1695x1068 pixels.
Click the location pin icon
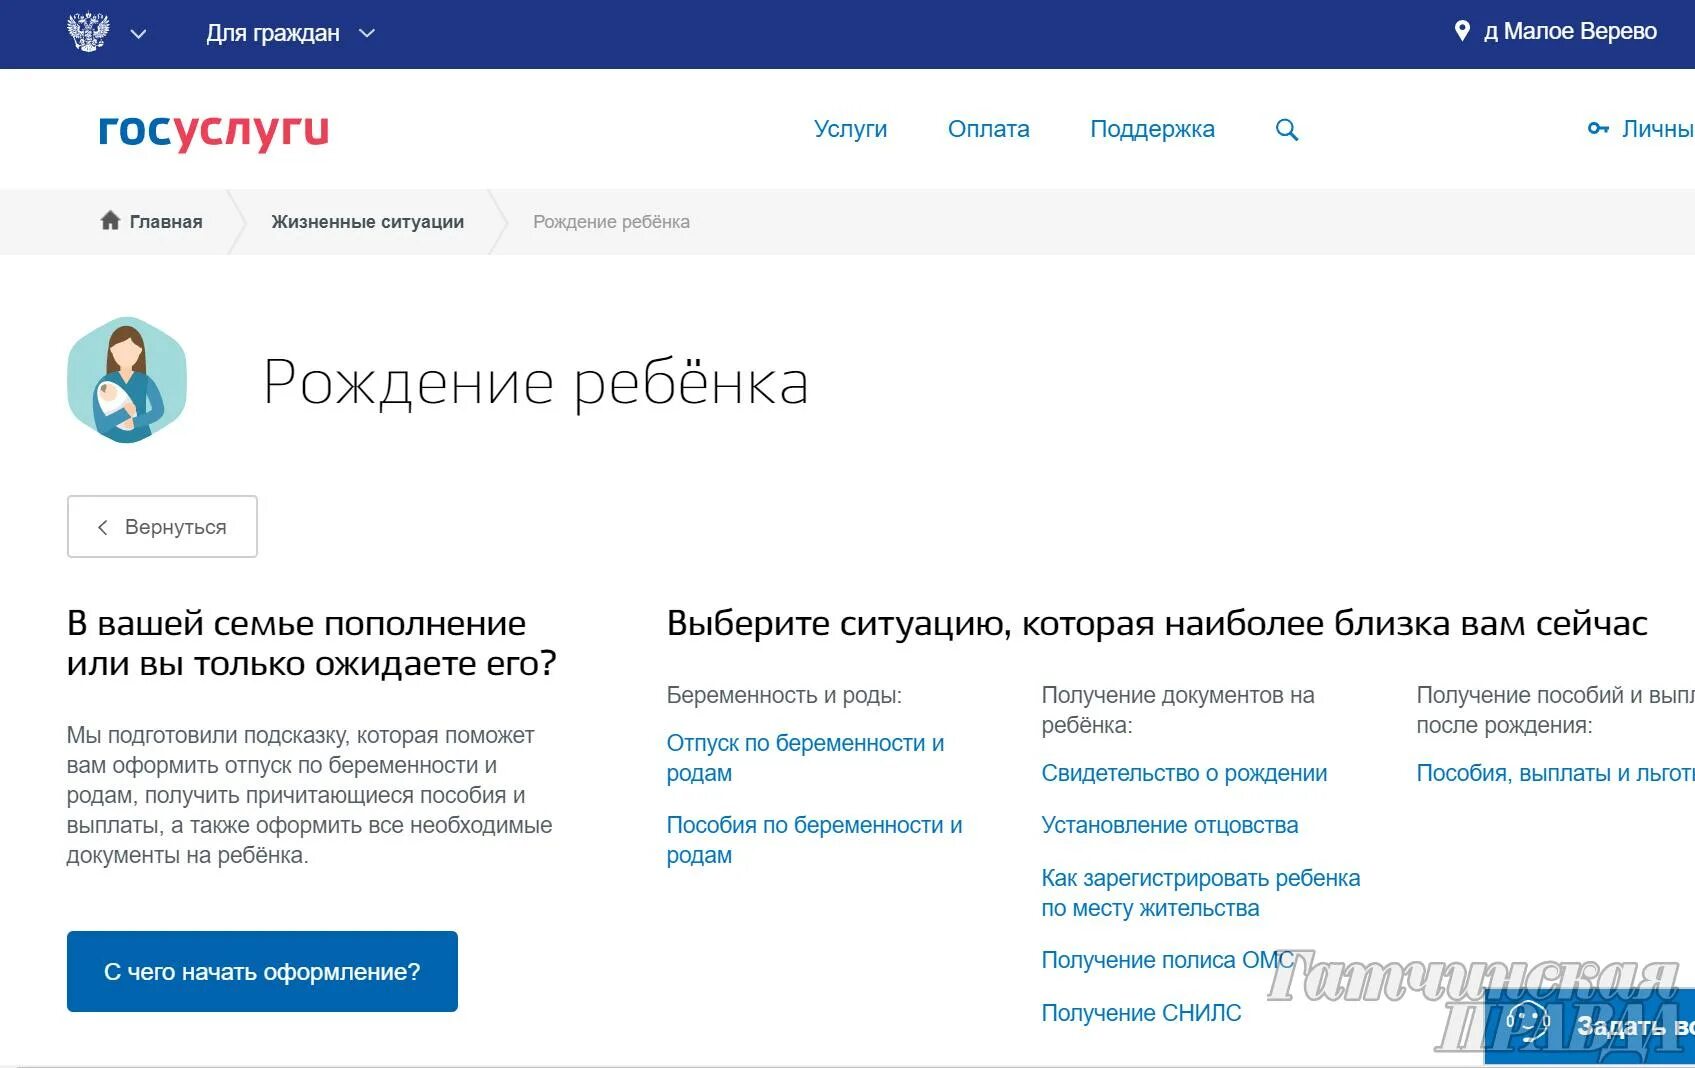1462,31
